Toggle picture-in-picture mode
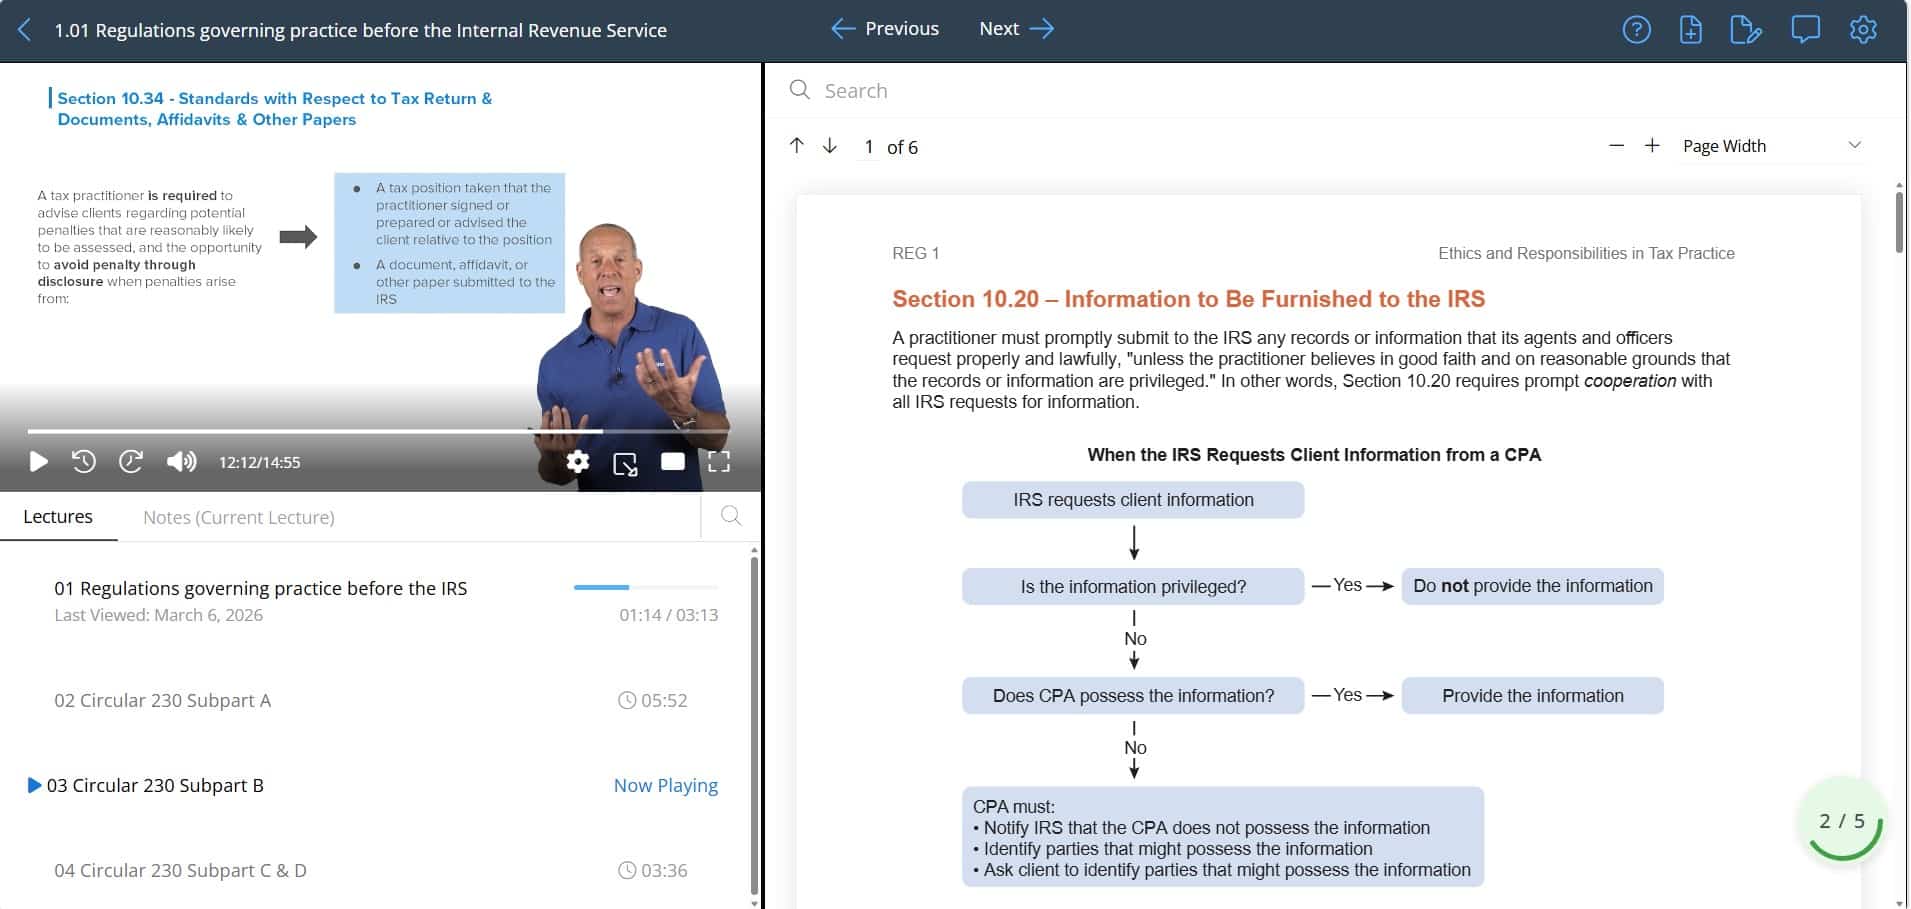The height and width of the screenshot is (909, 1911). tap(625, 463)
